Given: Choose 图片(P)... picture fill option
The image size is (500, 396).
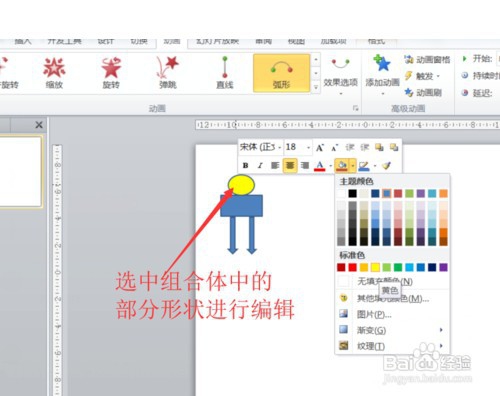Looking at the screenshot, I should 392,314.
